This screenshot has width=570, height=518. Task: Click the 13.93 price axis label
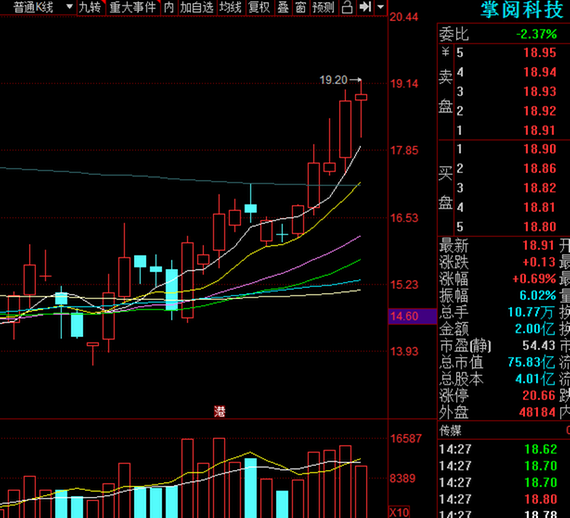pyautogui.click(x=404, y=351)
